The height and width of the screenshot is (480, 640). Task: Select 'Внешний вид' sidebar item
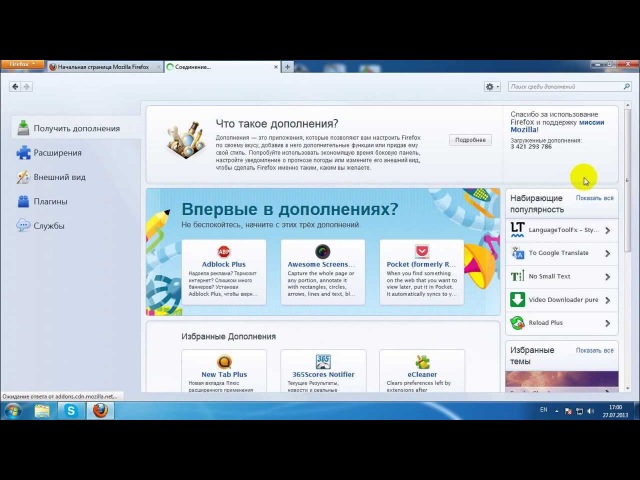pyautogui.click(x=77, y=177)
